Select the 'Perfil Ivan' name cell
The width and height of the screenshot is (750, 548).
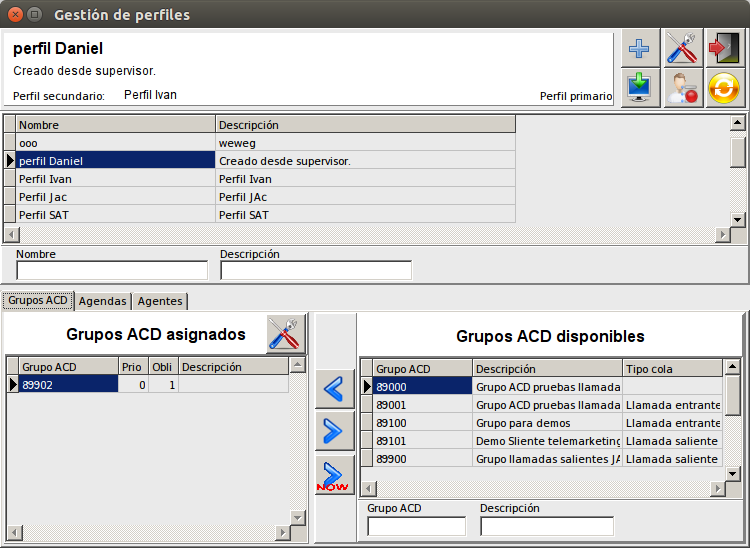[115, 179]
